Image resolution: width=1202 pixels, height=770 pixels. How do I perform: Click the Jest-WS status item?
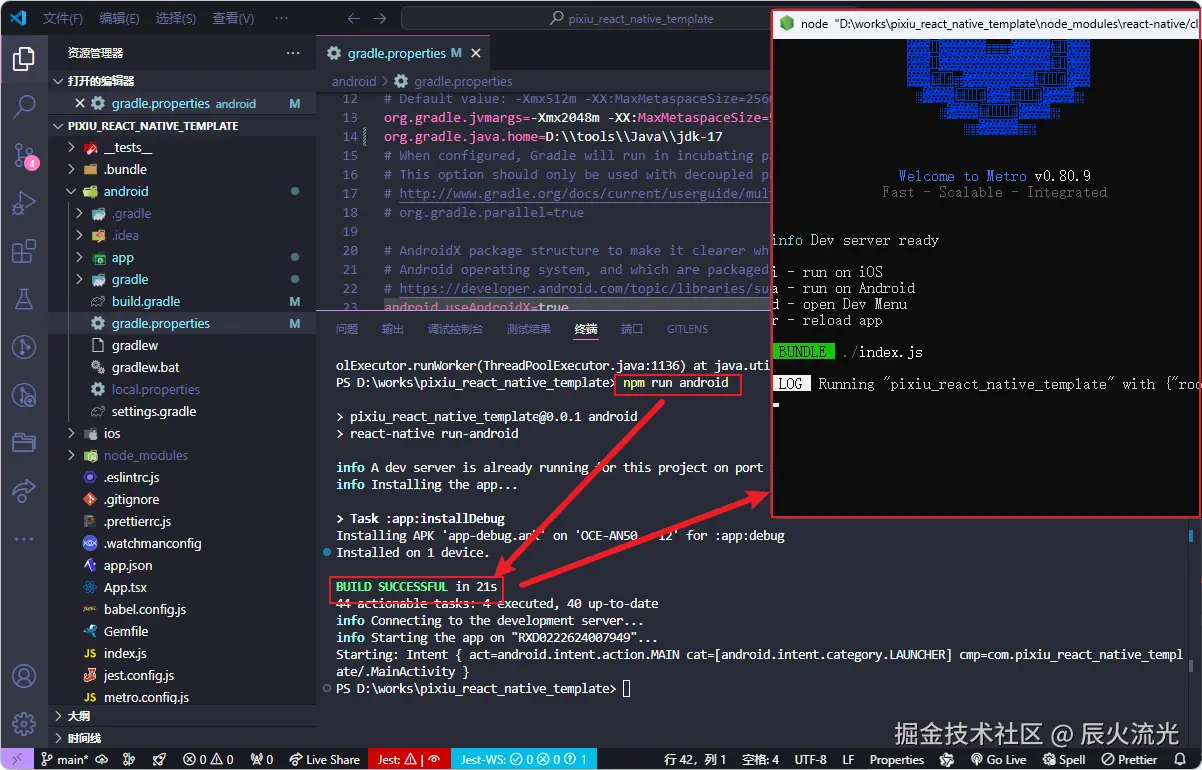tap(523, 759)
